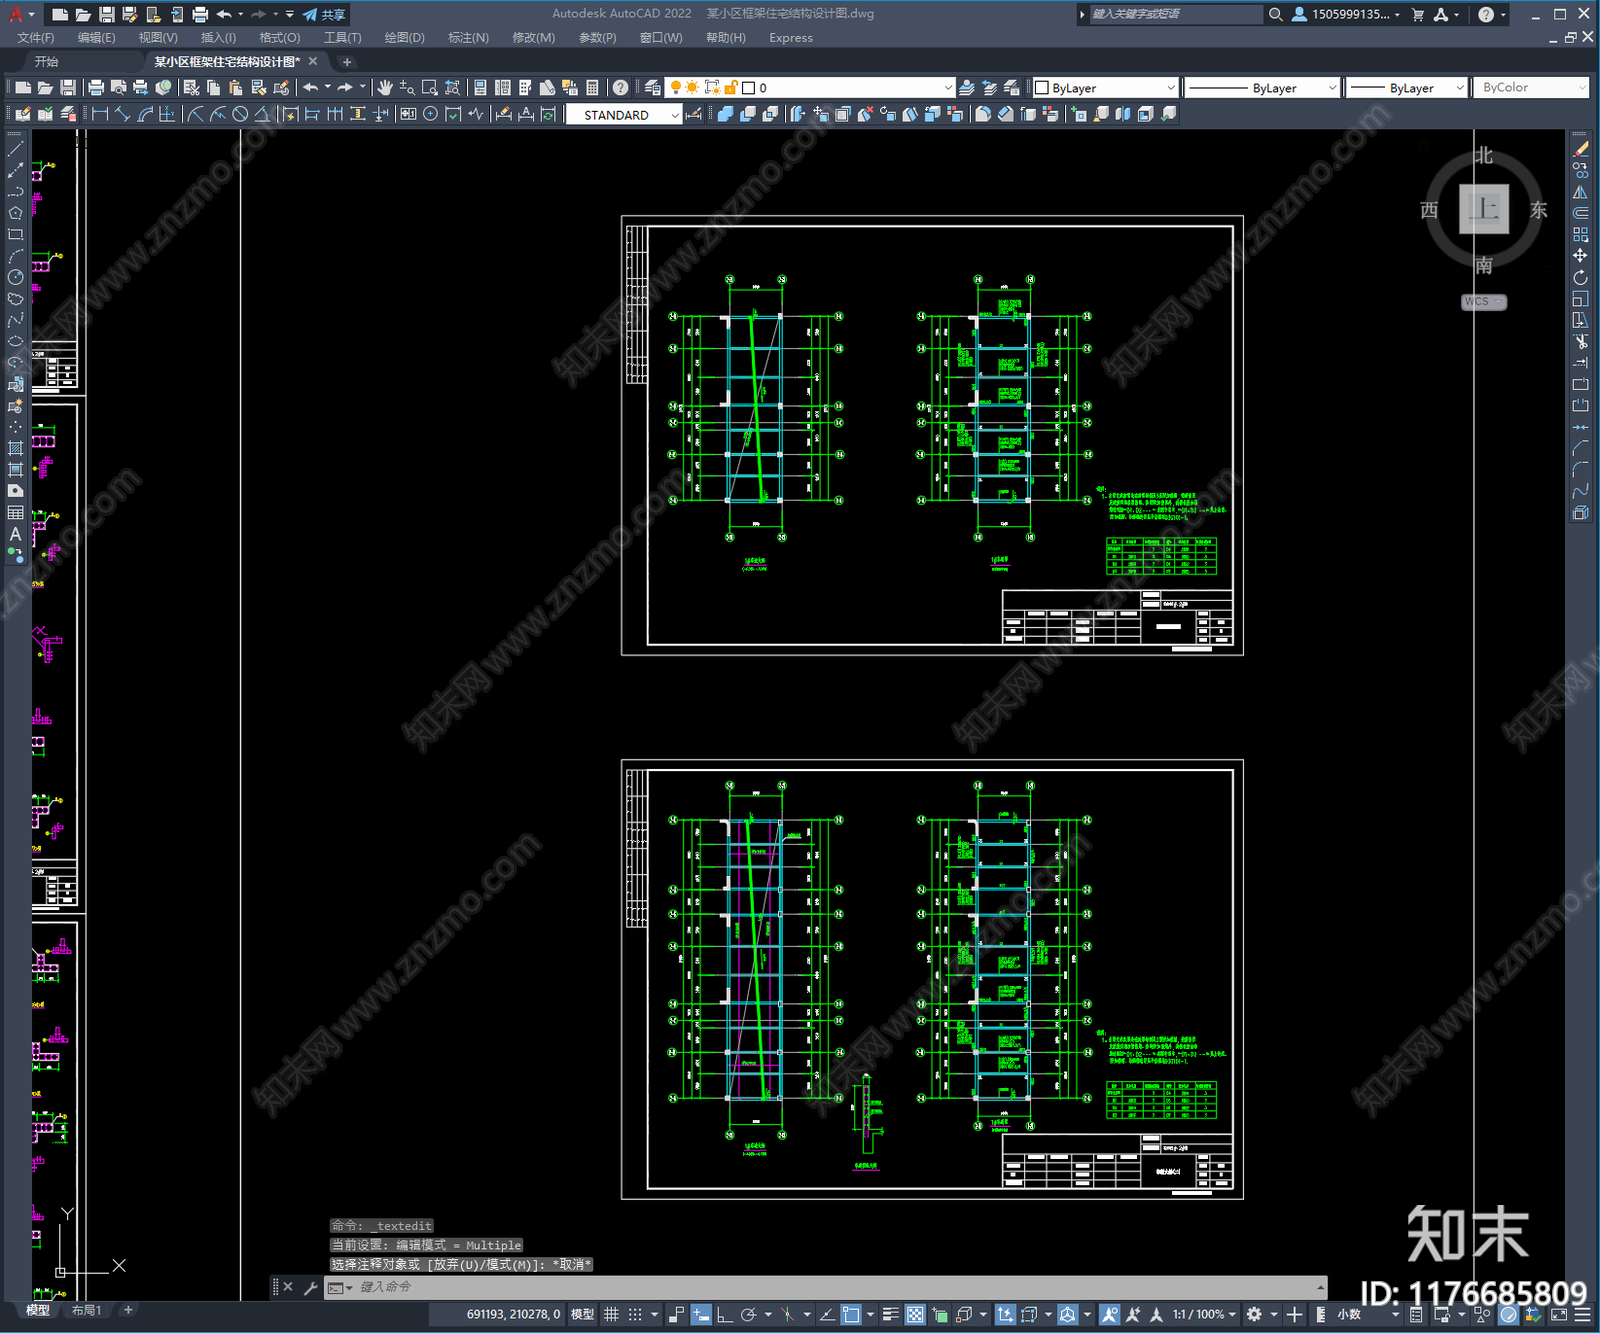Select the Table tool in draw toolbar
Screen dimensions: 1600x1333
(15, 512)
